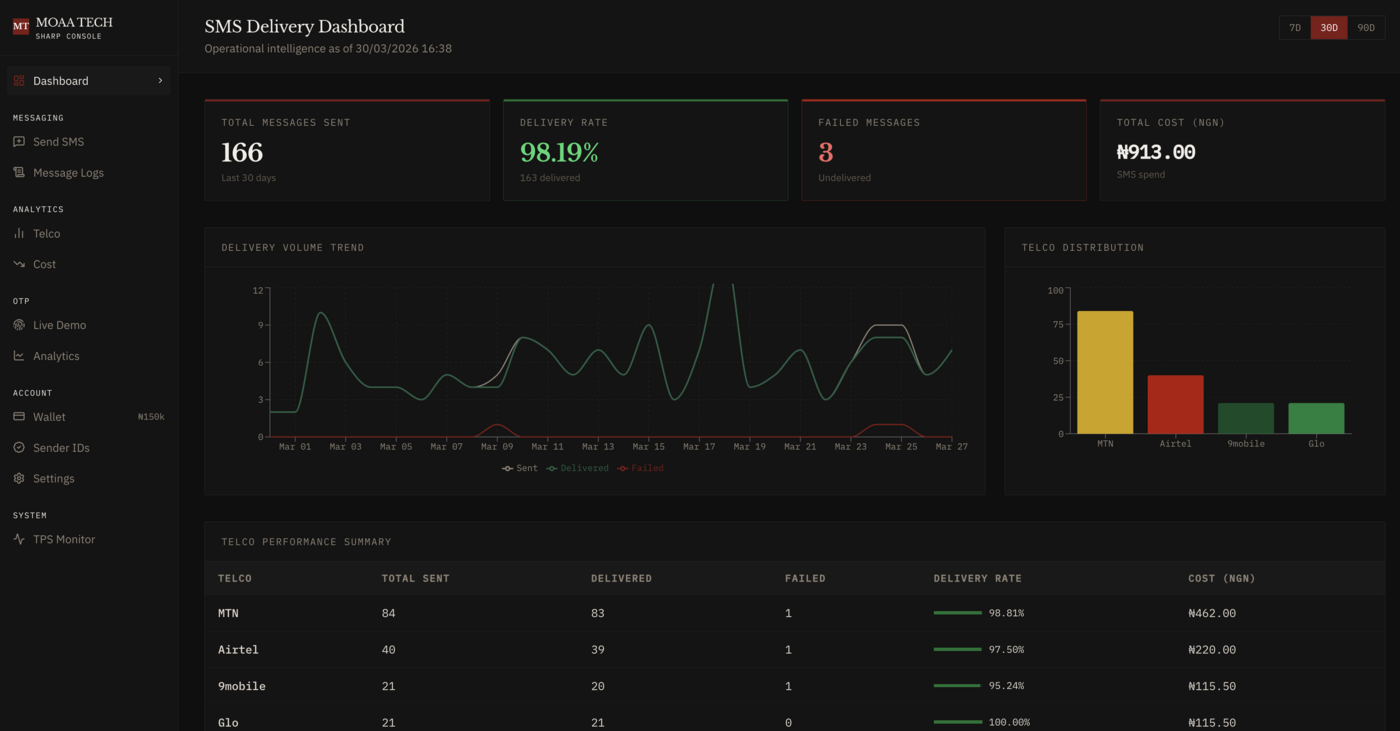Hide the Failed series in chart legend

pos(641,468)
